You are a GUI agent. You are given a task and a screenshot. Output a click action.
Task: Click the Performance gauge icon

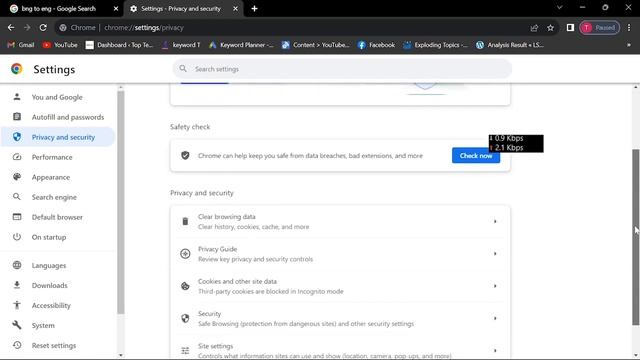[17, 157]
